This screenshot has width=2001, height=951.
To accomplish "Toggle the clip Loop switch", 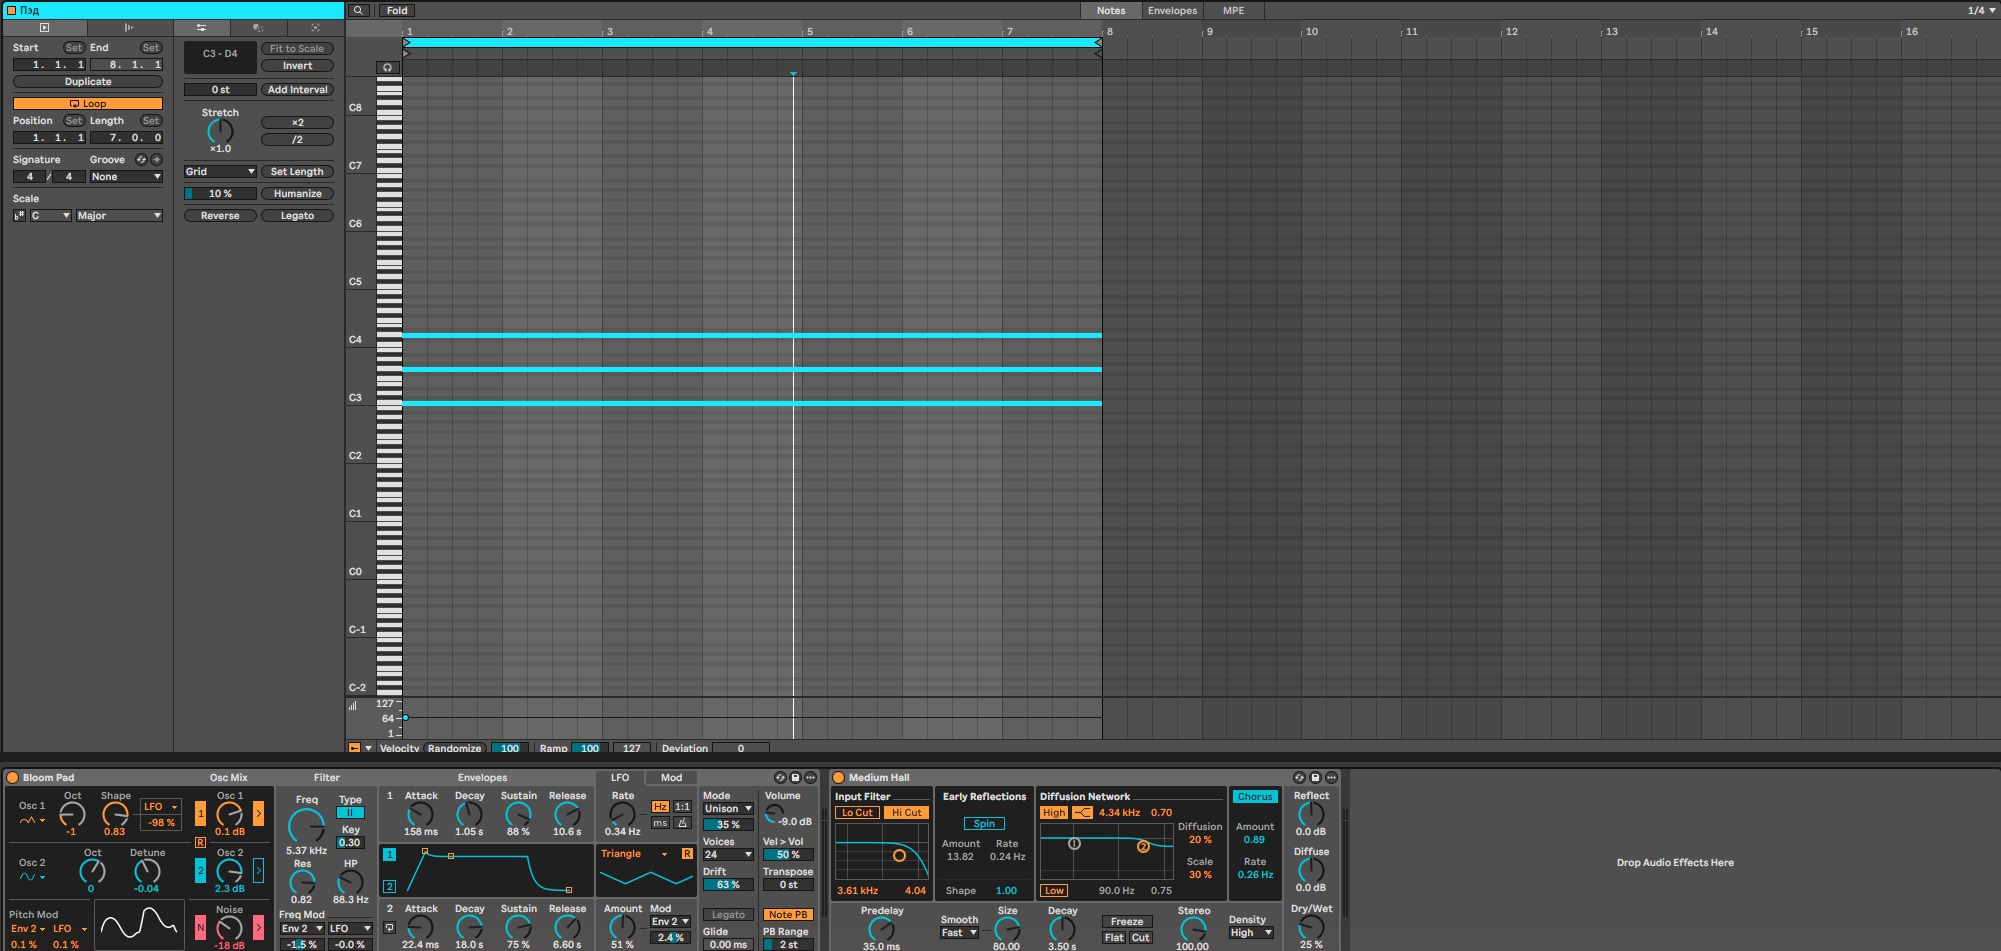I will pos(88,104).
